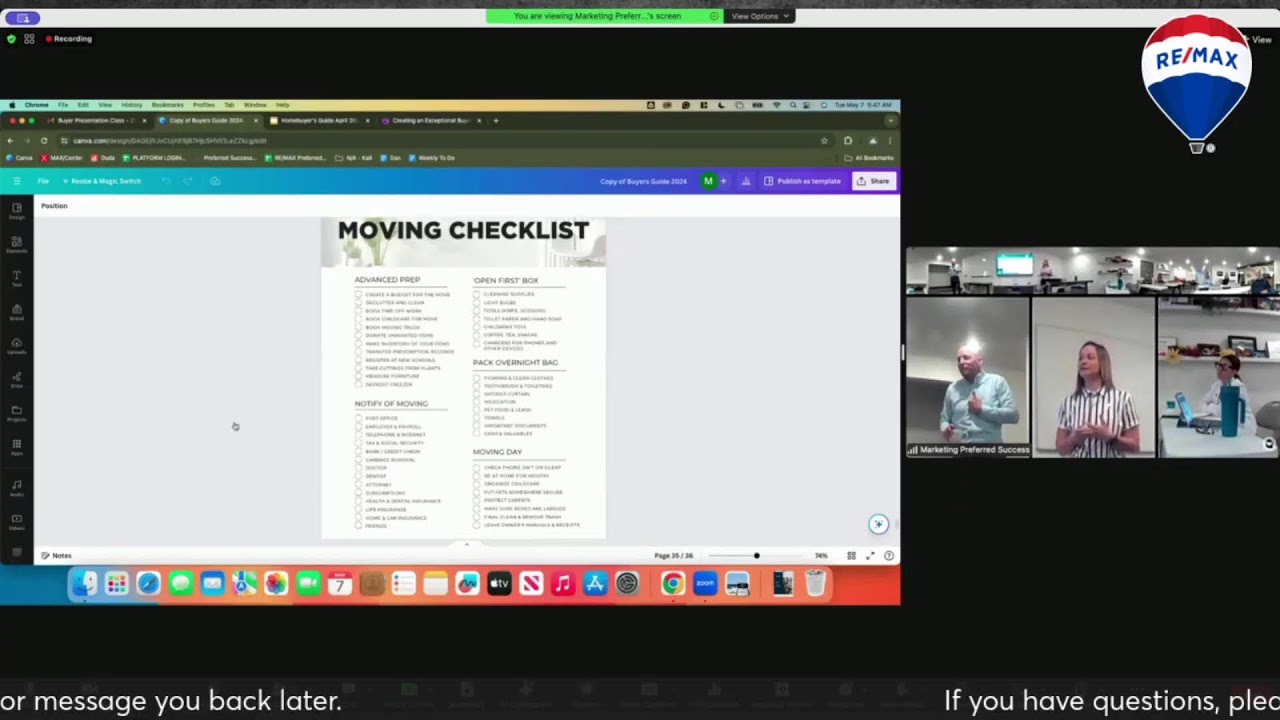This screenshot has width=1280, height=720.
Task: Open the Audio panel in Canva sidebar
Action: tap(16, 487)
